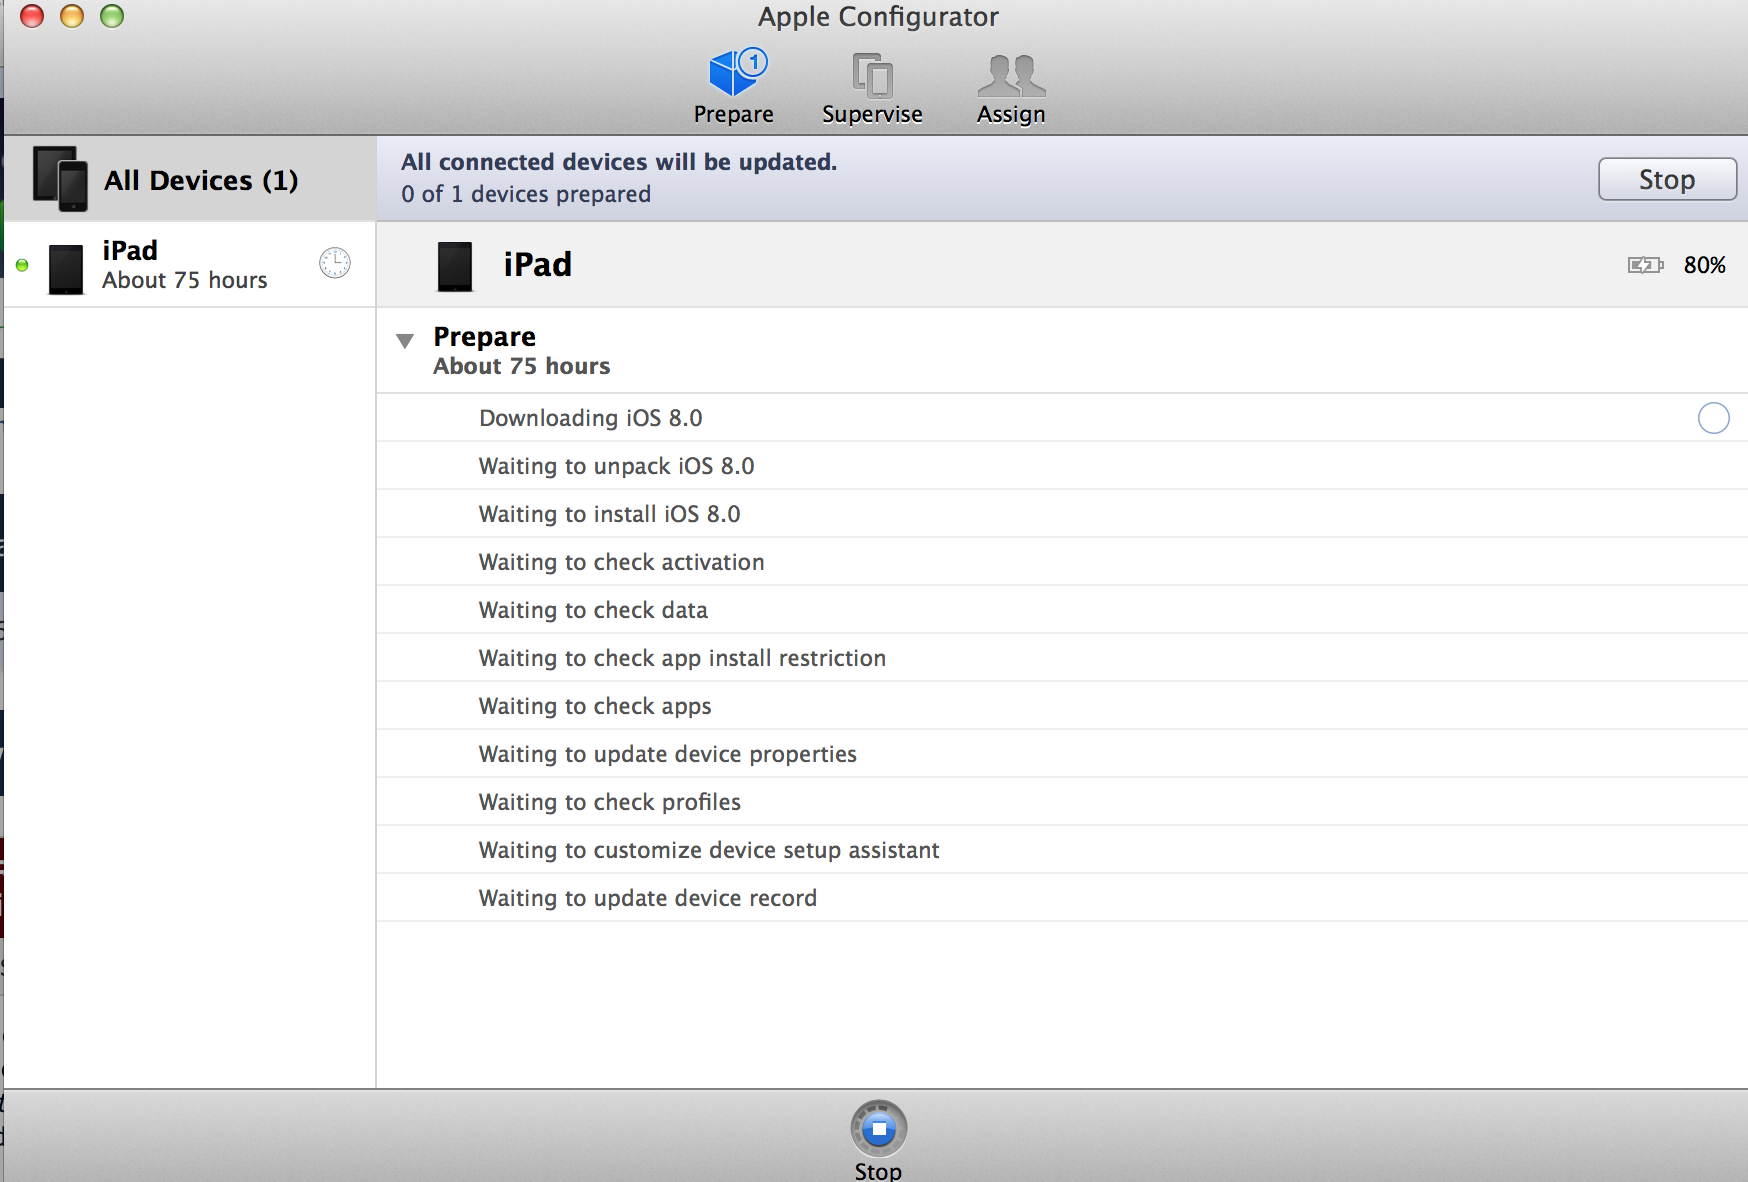Click 'All connected devices will be updated.' text
The height and width of the screenshot is (1182, 1748).
pos(619,162)
